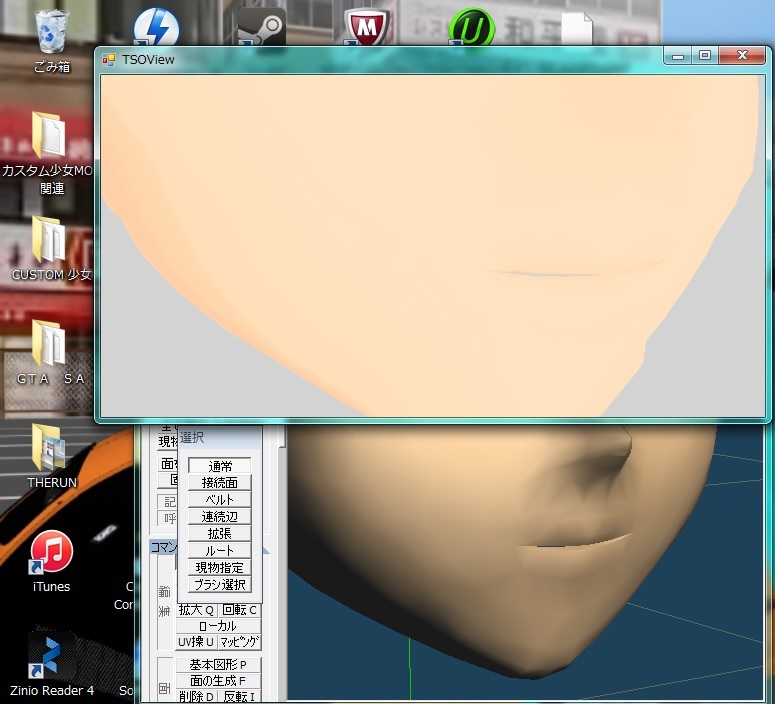The image size is (775, 704).
Task: Enable the 接続面 selection mode
Action: pyautogui.click(x=219, y=483)
